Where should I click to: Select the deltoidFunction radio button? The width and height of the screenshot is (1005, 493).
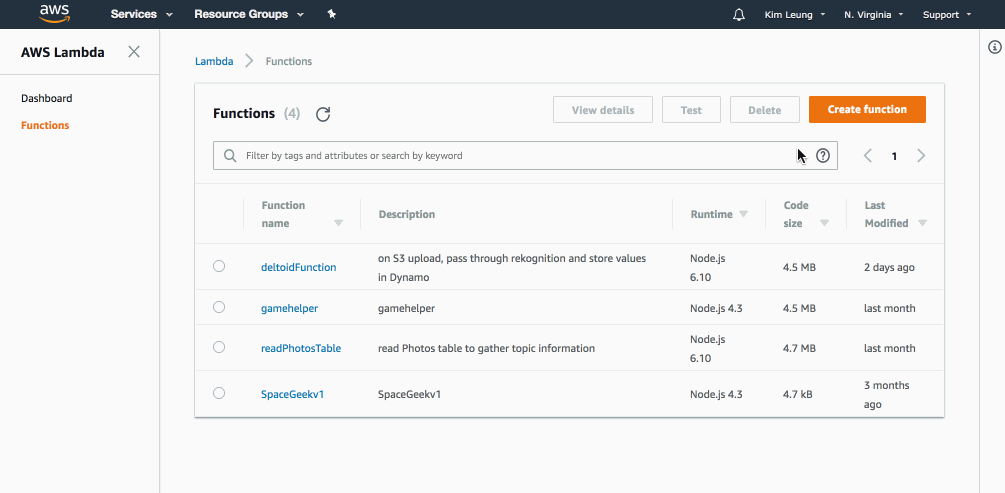pos(219,266)
